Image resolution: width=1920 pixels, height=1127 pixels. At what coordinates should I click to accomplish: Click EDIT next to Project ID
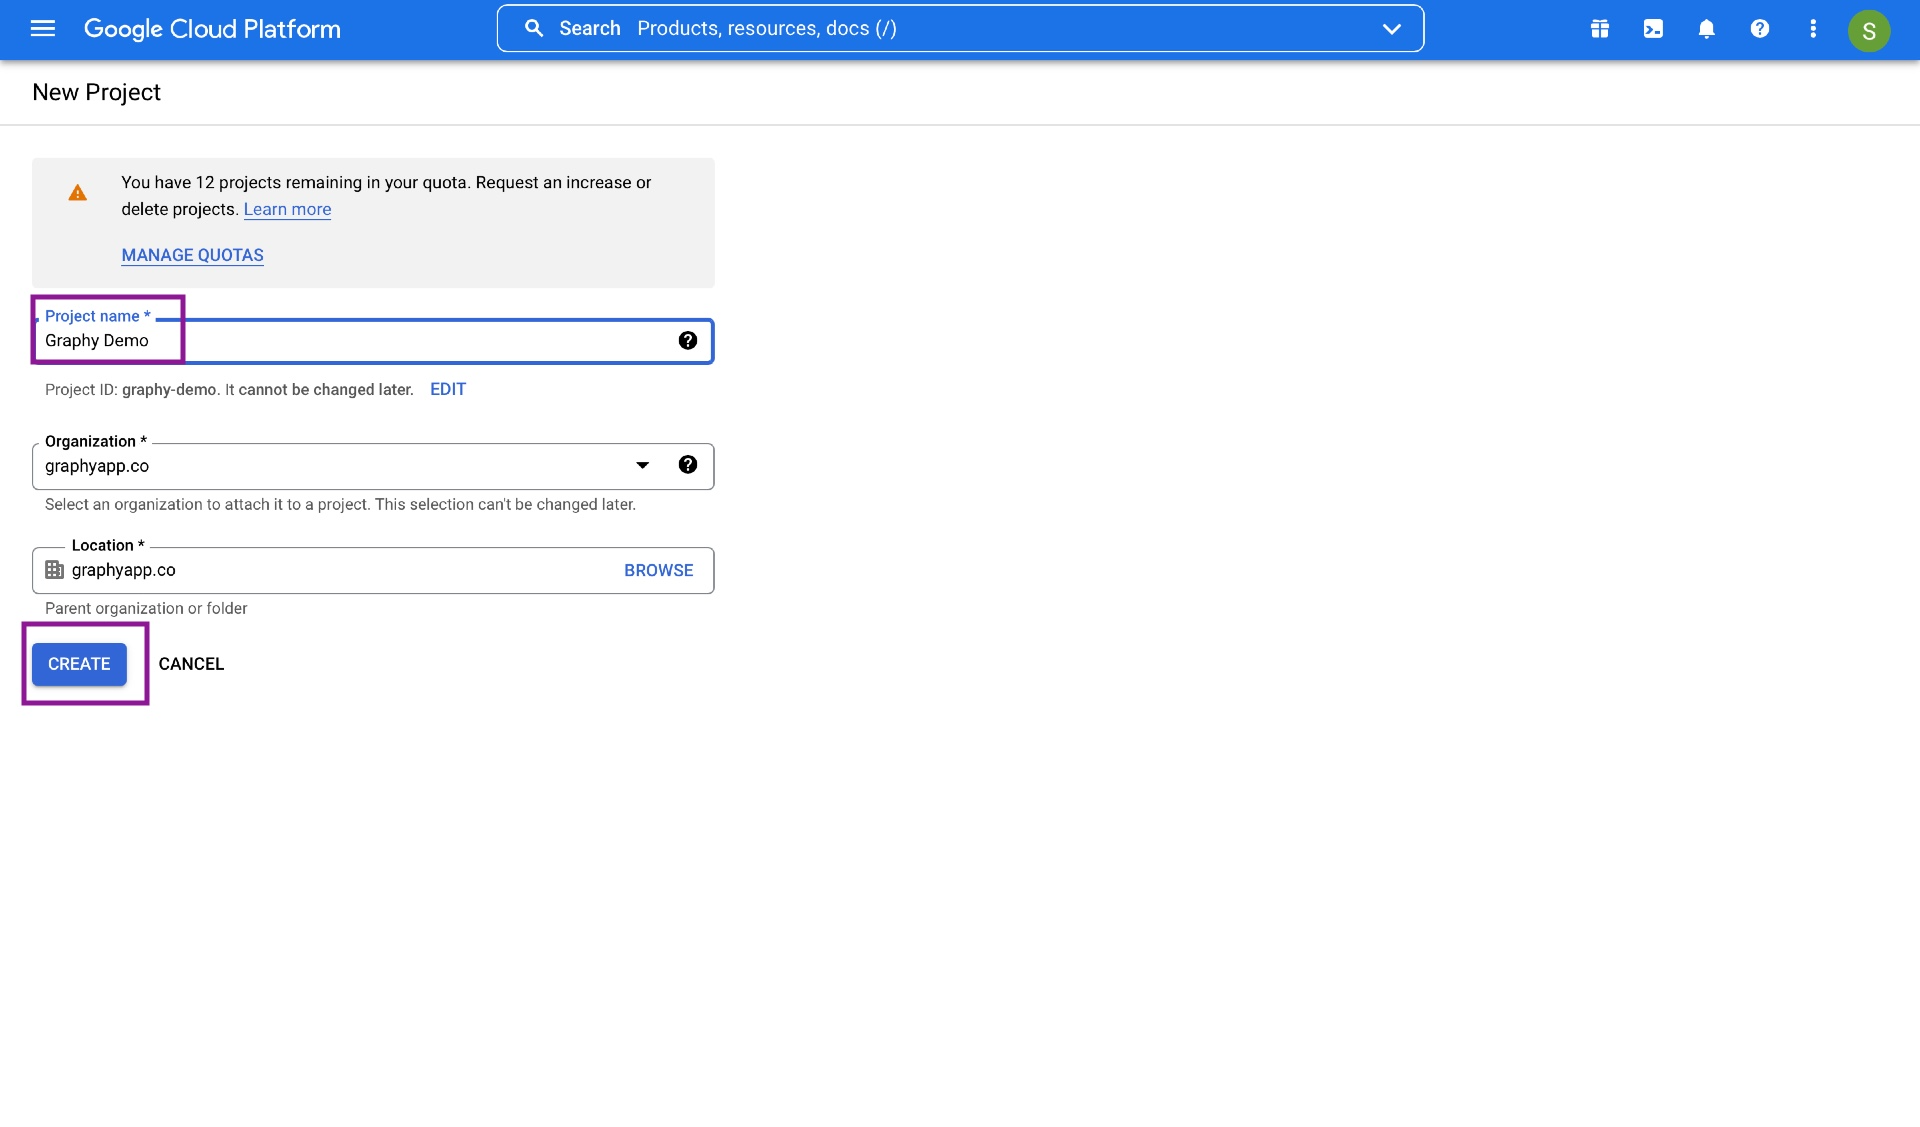447,389
